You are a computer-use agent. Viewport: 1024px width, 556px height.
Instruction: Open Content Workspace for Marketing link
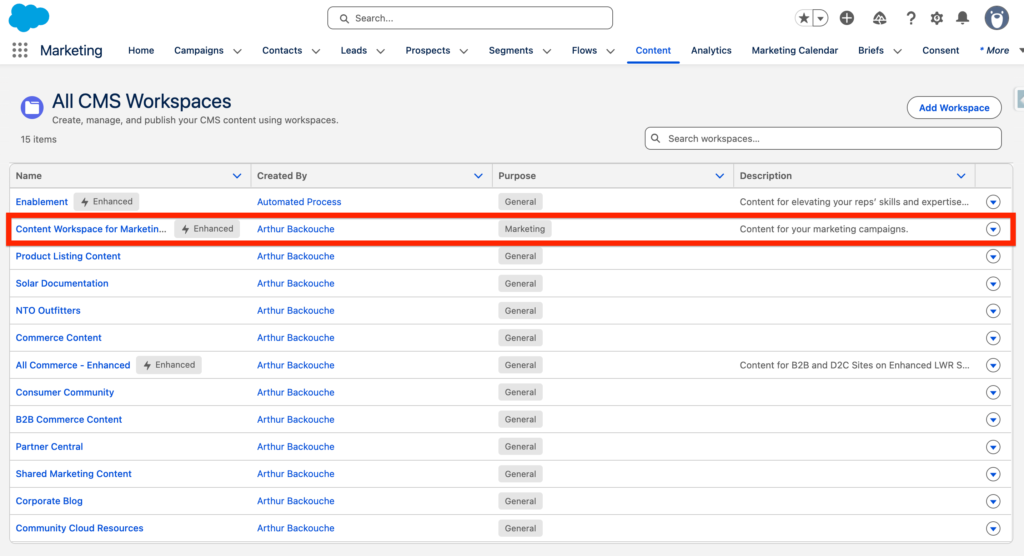tap(91, 229)
